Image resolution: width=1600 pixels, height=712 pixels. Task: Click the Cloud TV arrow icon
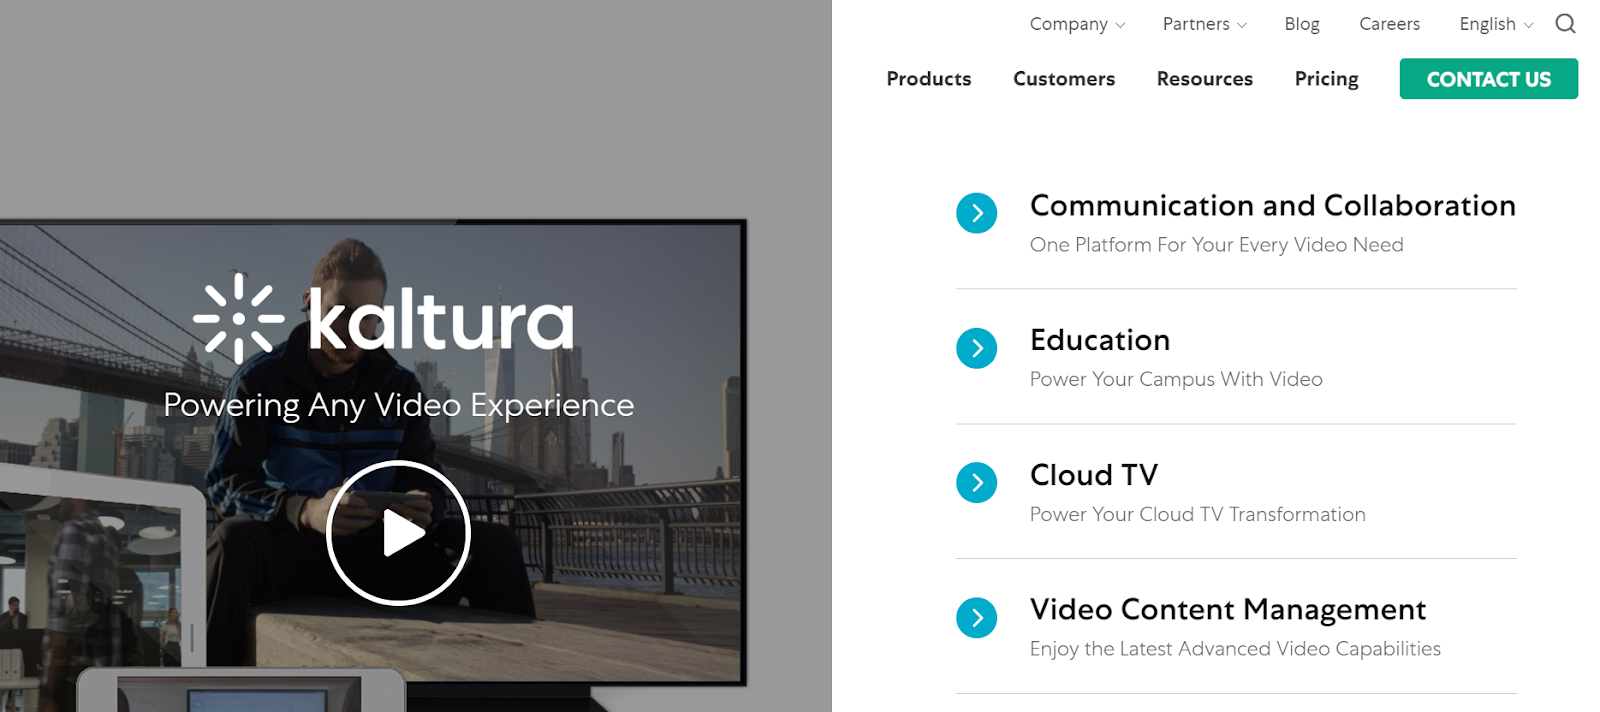[976, 483]
